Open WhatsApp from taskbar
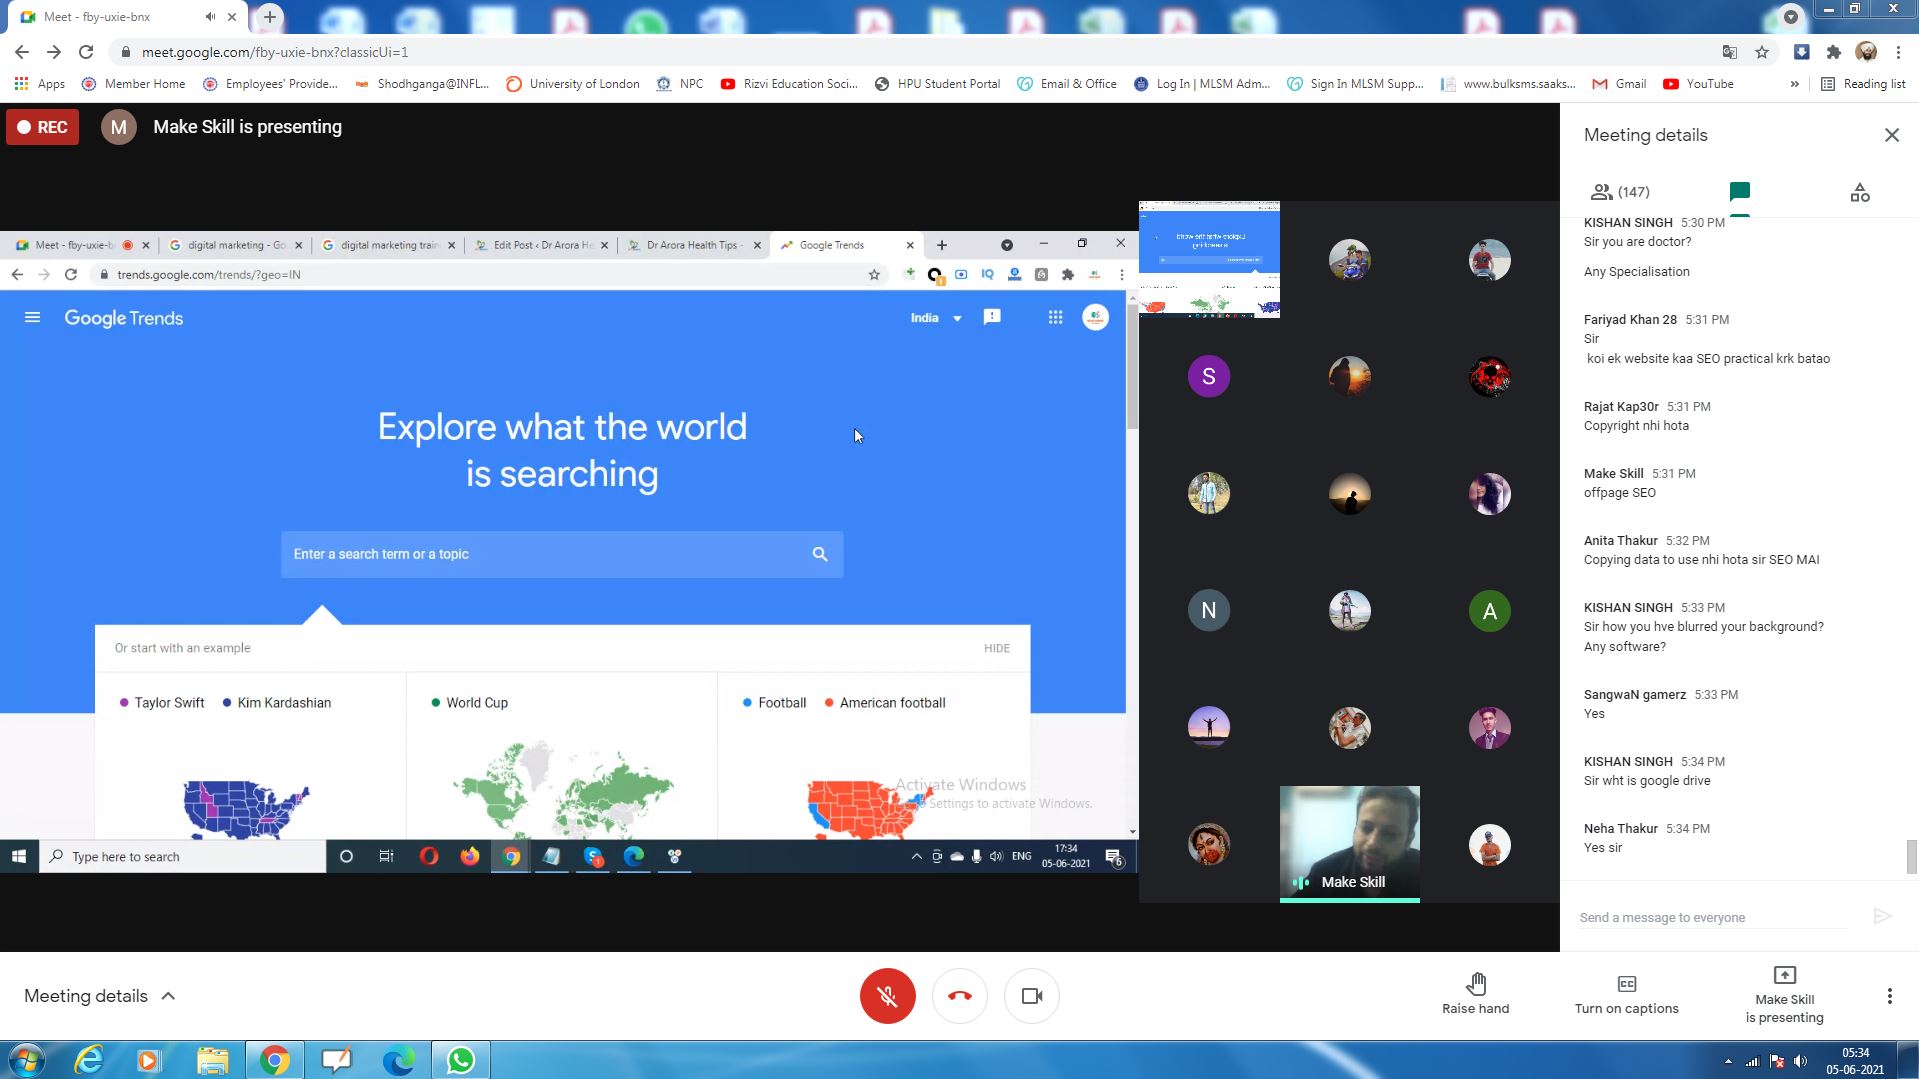 pos(460,1060)
